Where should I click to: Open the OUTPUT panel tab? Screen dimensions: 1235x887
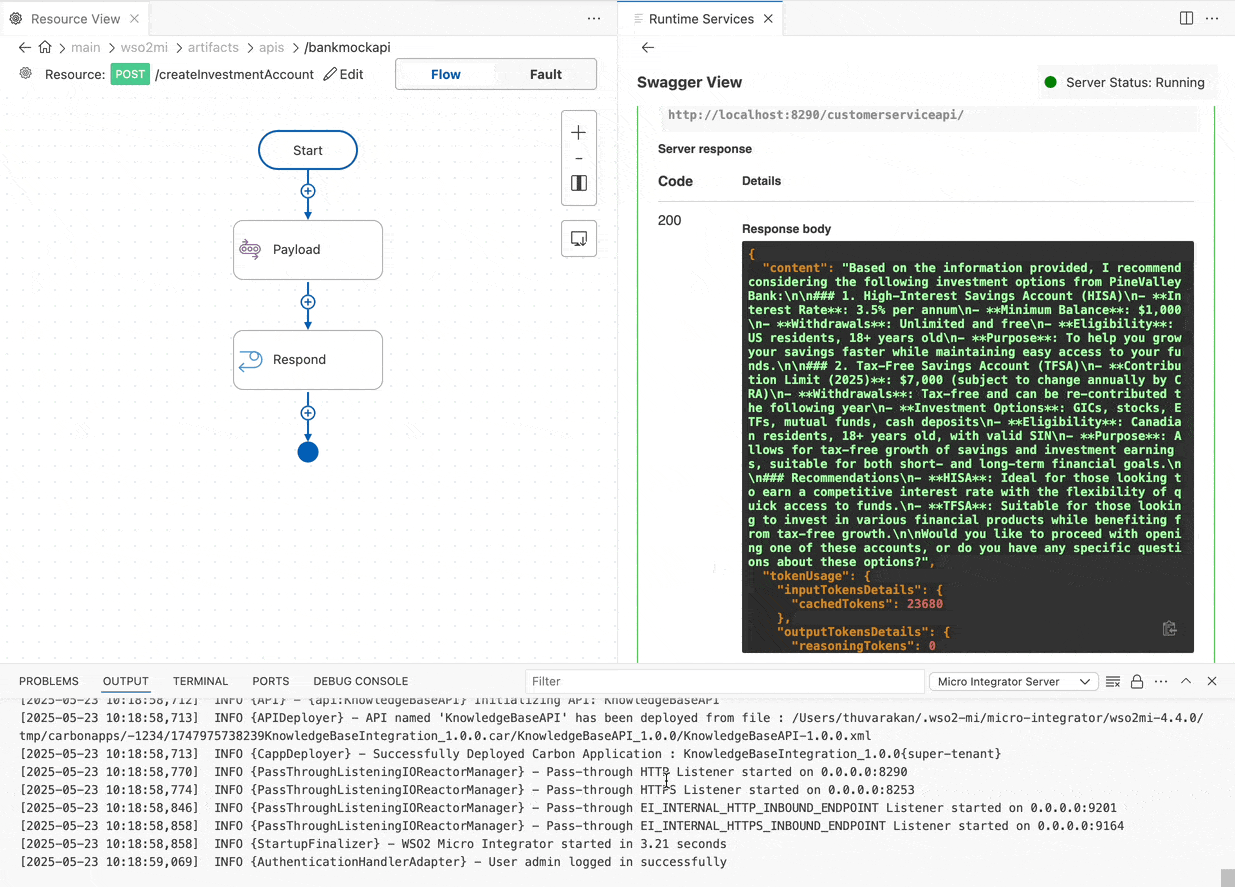click(126, 681)
